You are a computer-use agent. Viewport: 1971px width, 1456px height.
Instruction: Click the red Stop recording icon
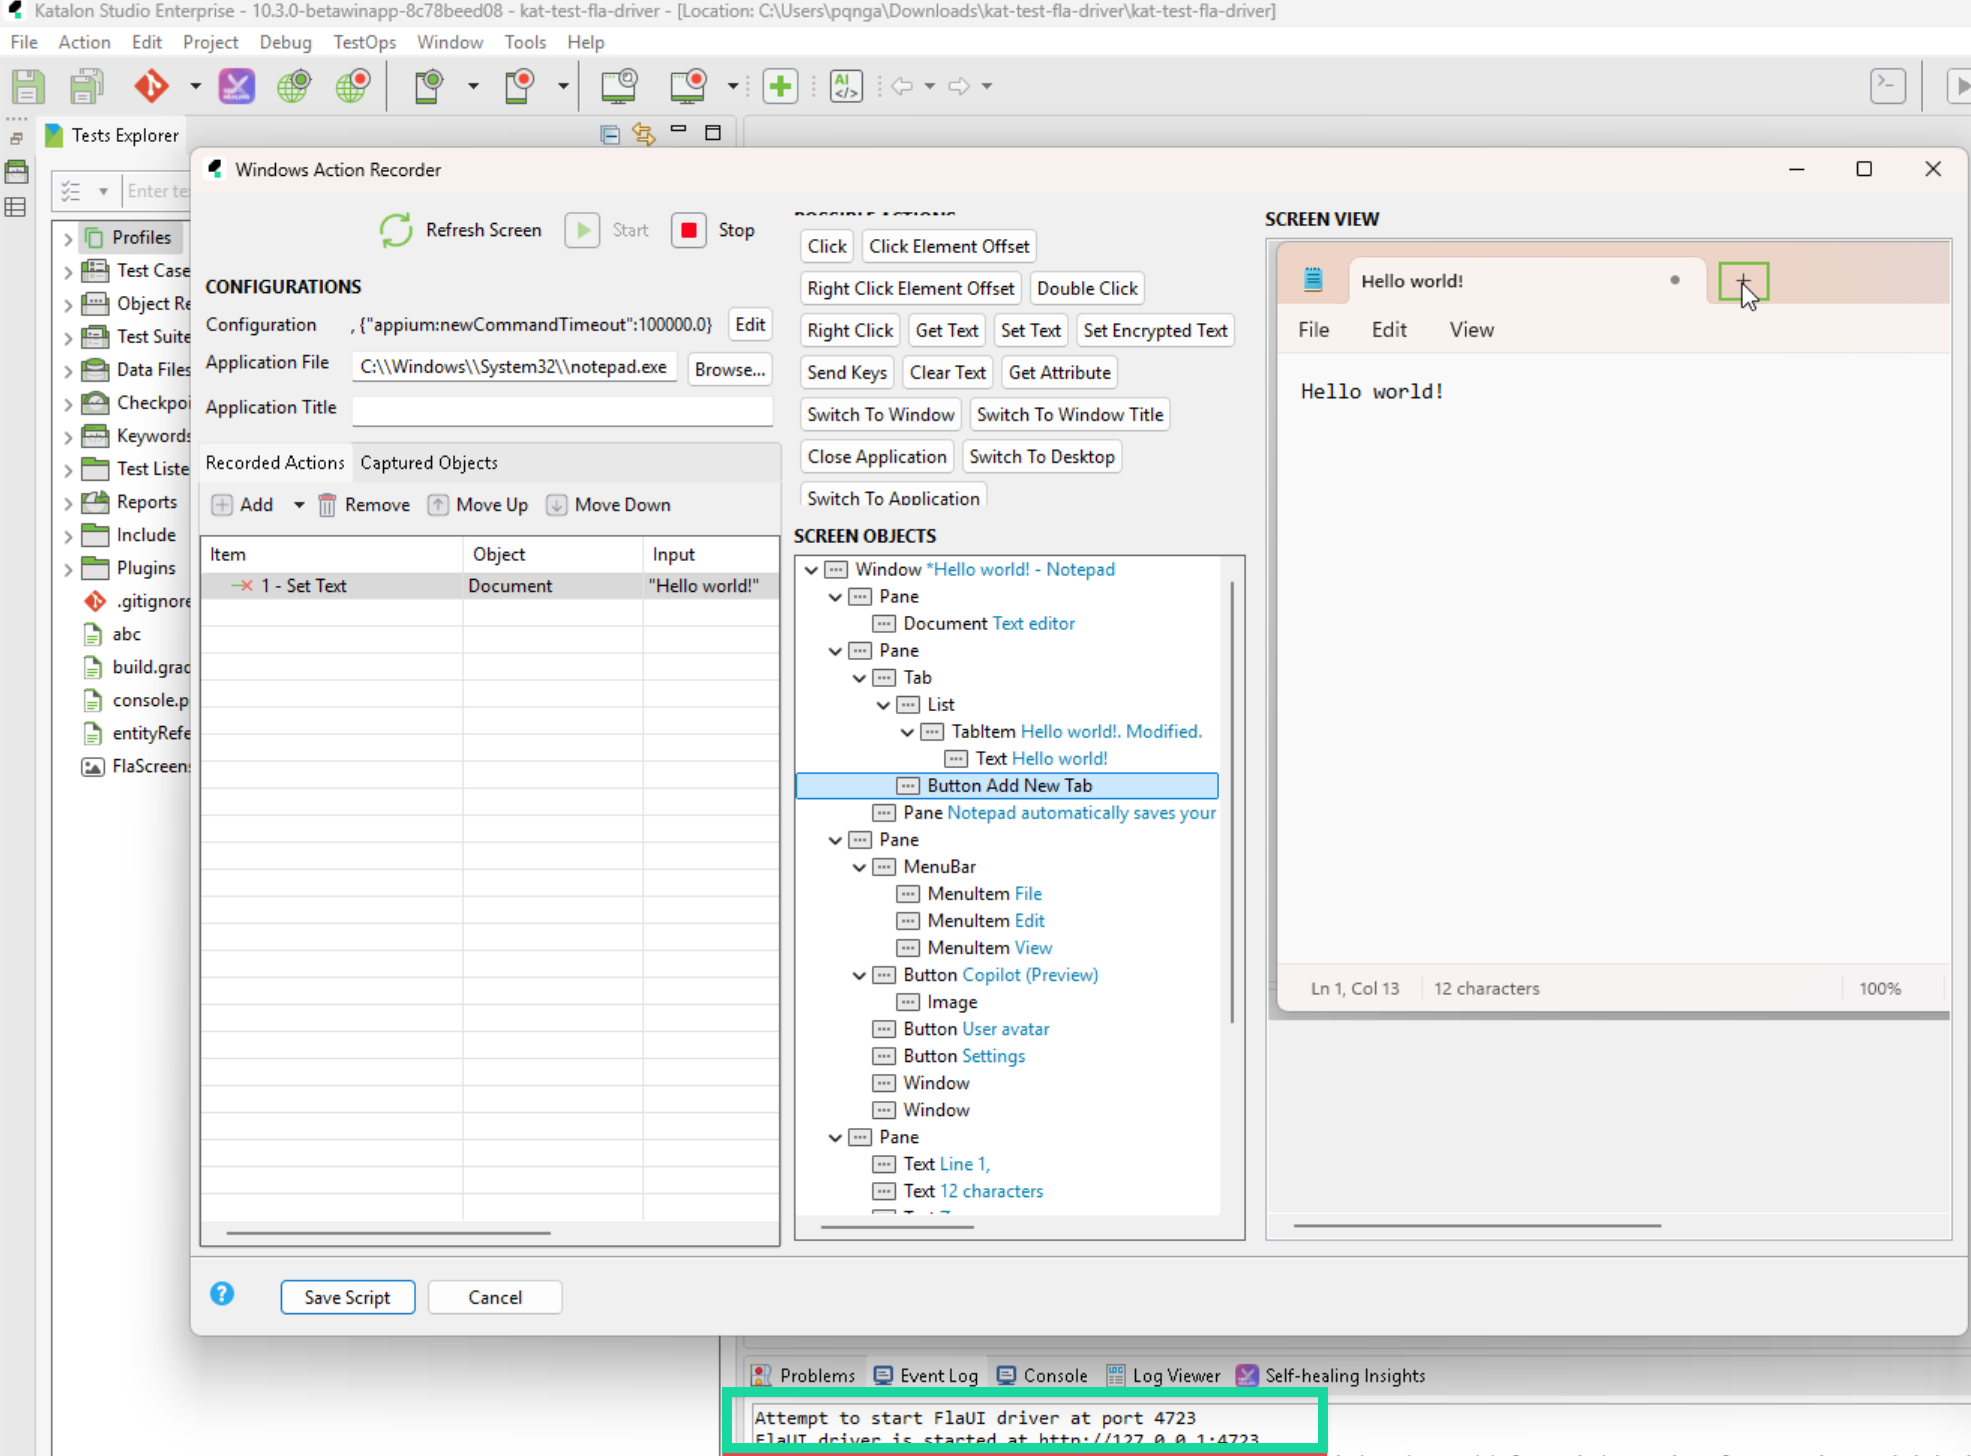click(689, 230)
